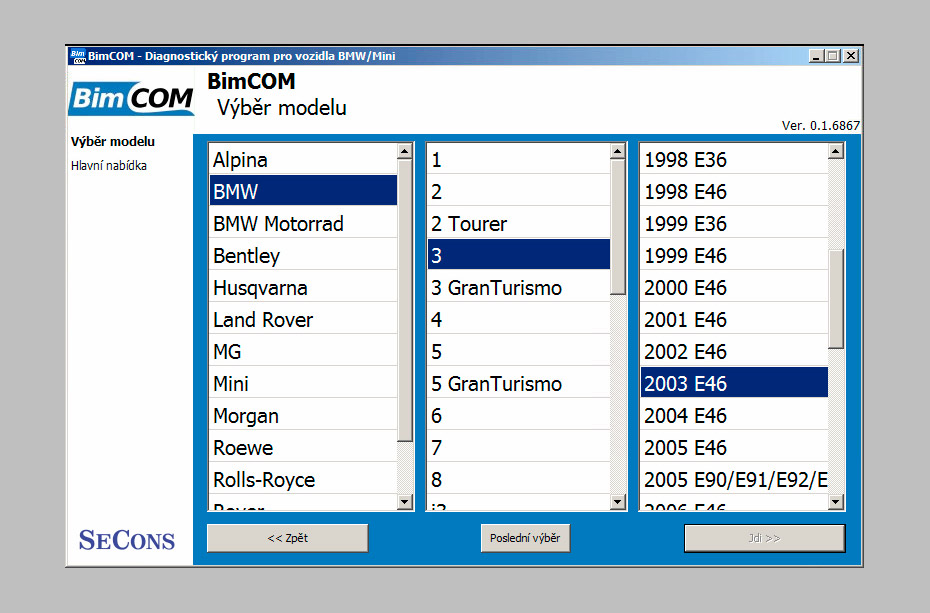Click the BimCOM logo image
This screenshot has height=613, width=930.
[131, 99]
